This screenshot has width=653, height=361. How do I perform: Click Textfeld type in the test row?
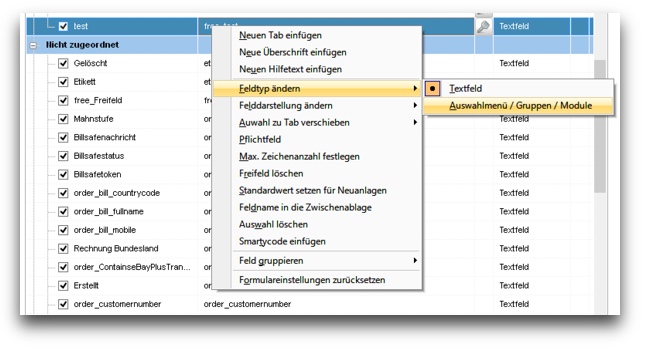[514, 26]
